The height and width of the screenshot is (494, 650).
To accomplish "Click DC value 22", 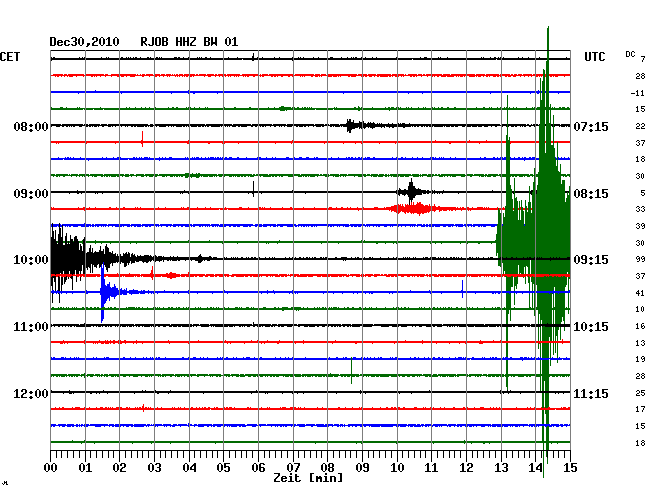I will tap(640, 126).
